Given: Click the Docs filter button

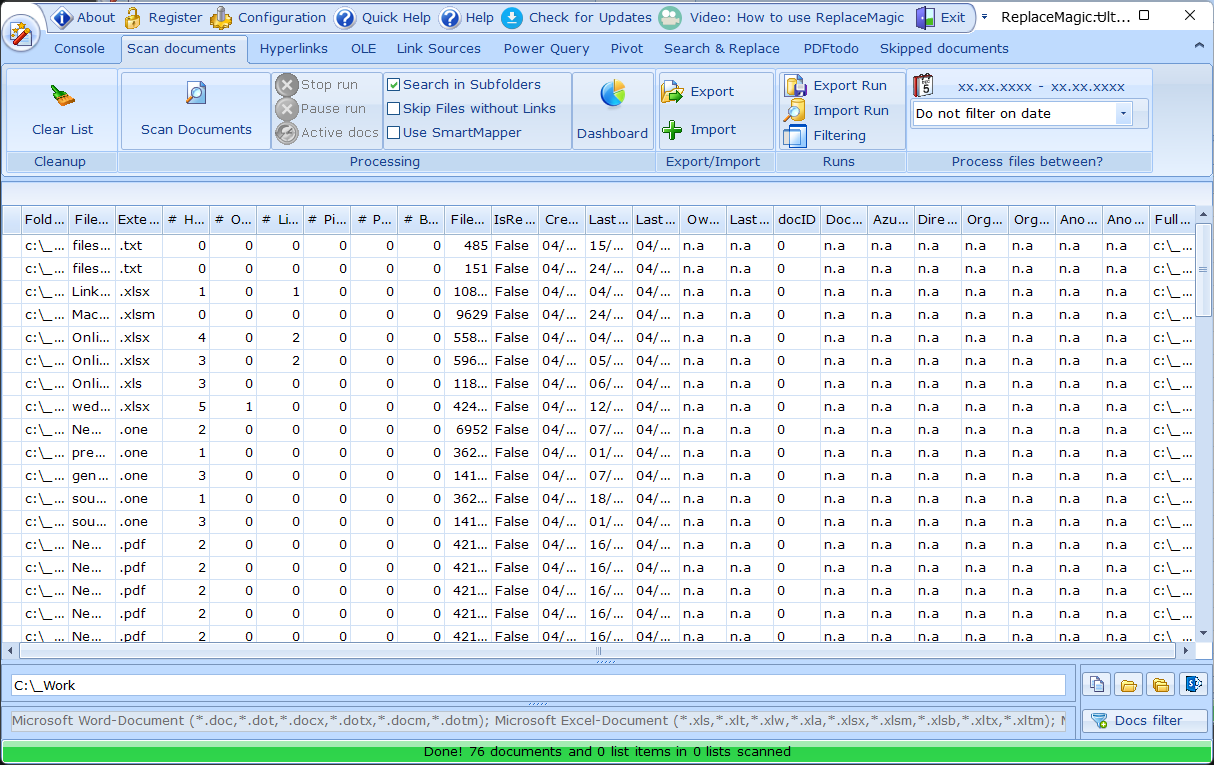Looking at the screenshot, I should point(1145,720).
